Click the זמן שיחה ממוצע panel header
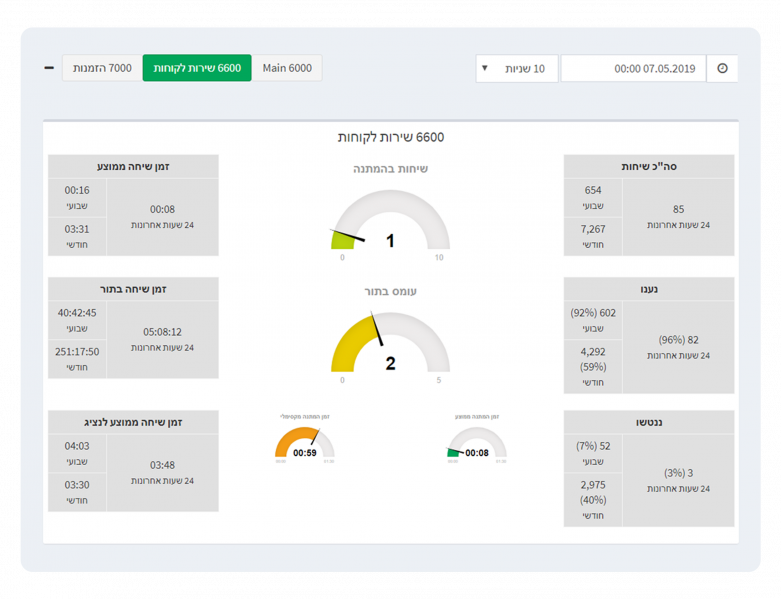The width and height of the screenshot is (781, 599). (133, 166)
